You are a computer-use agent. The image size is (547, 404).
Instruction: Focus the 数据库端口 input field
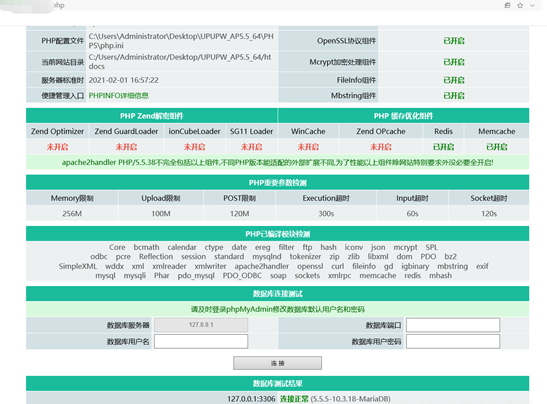tap(453, 325)
